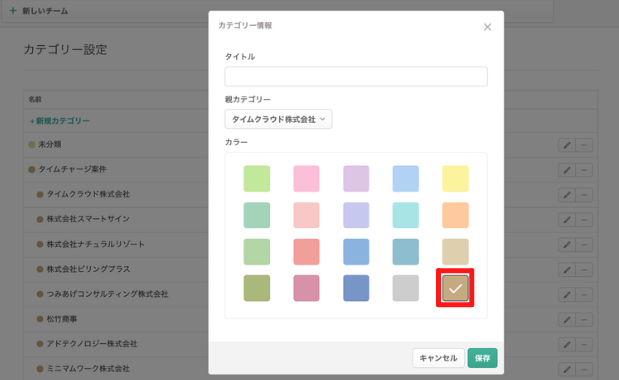Select the mint green swatch in the second row

[x=257, y=215]
